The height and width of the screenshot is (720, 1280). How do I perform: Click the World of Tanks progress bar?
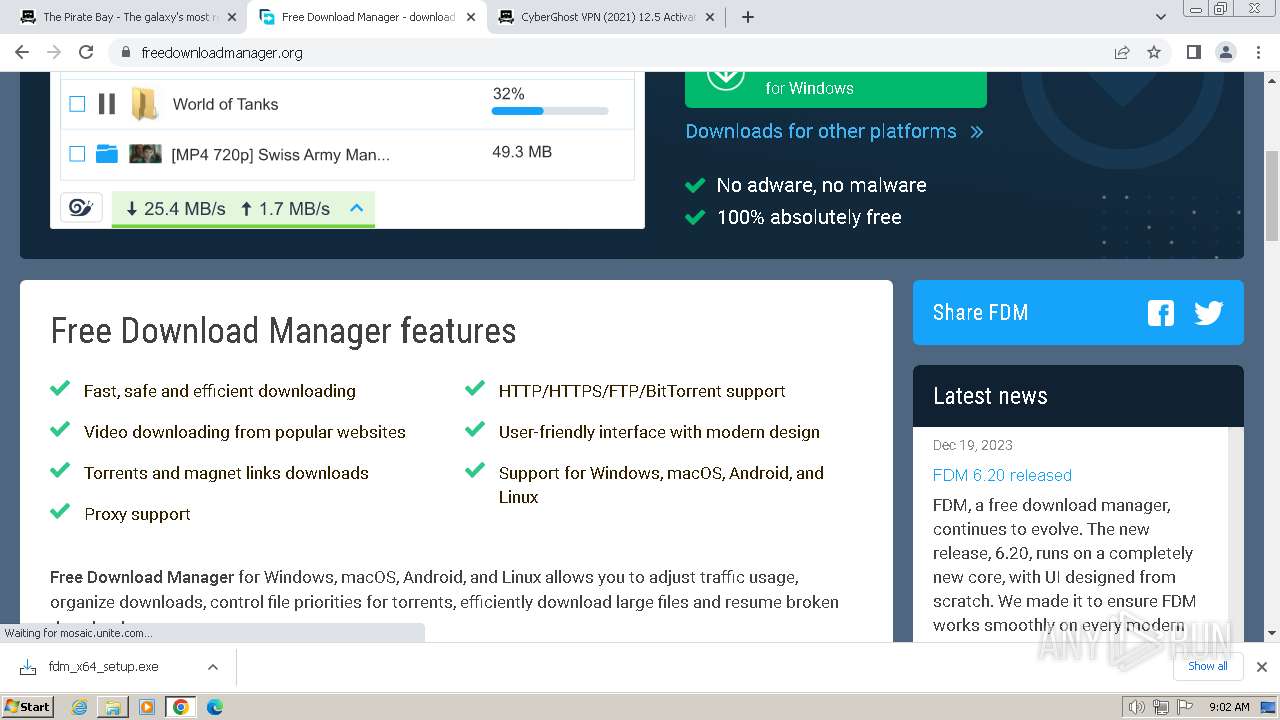pyautogui.click(x=550, y=111)
